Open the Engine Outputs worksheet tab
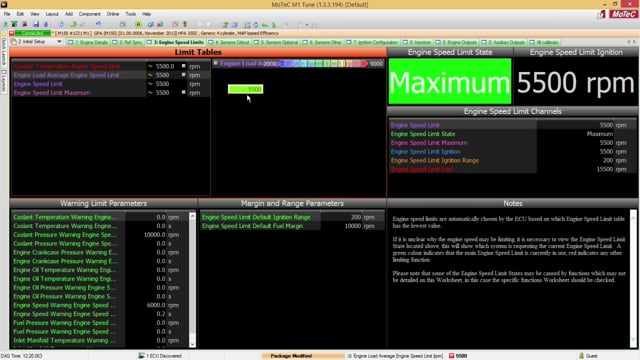The width and height of the screenshot is (640, 360). tap(456, 42)
